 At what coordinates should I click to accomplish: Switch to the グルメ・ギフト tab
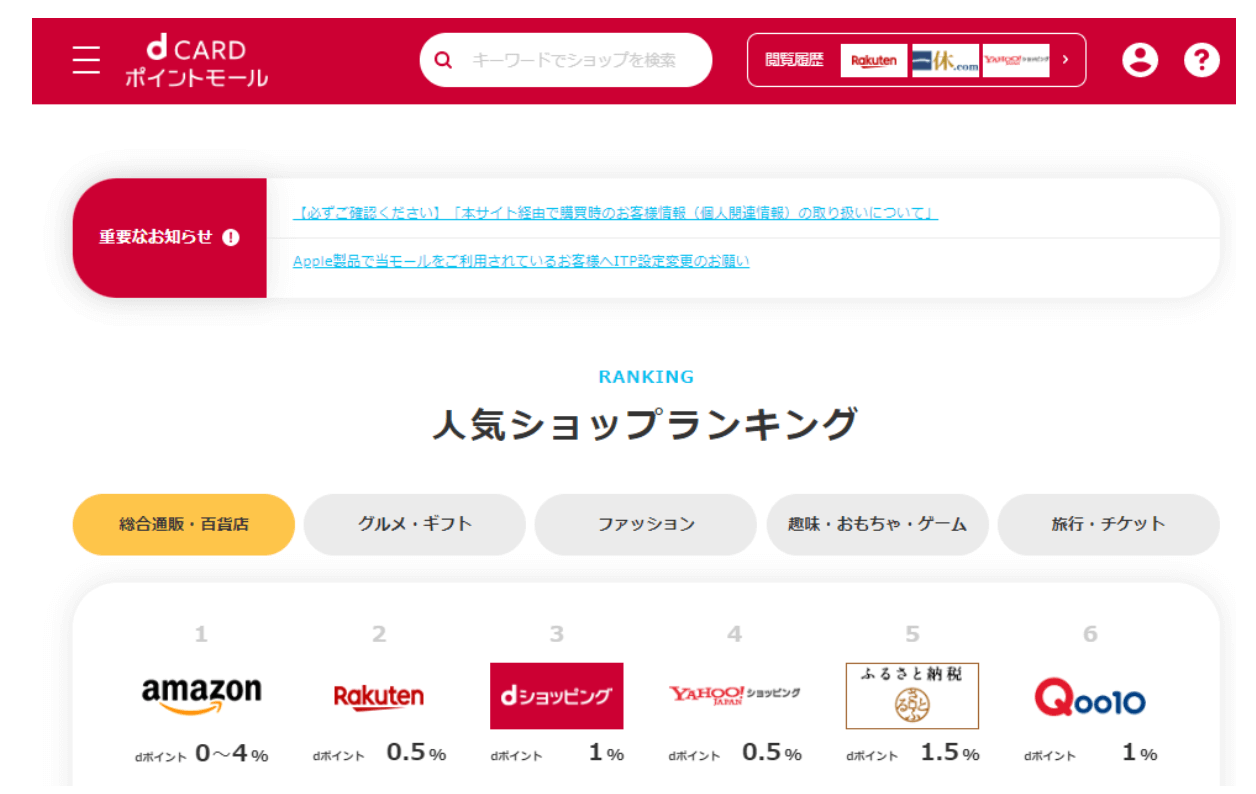[x=415, y=524]
